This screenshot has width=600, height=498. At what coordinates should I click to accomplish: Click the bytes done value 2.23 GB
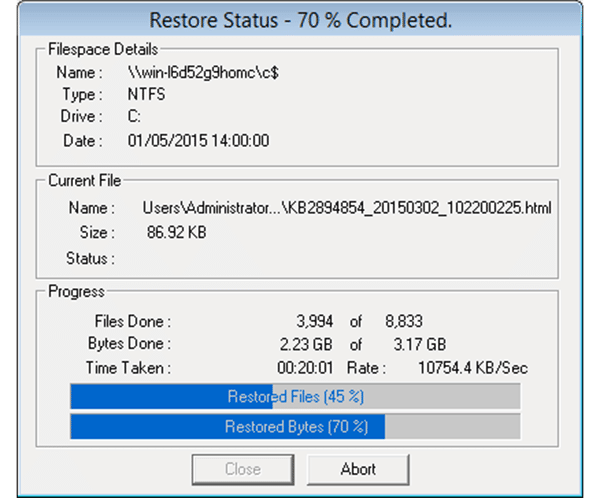(x=306, y=344)
